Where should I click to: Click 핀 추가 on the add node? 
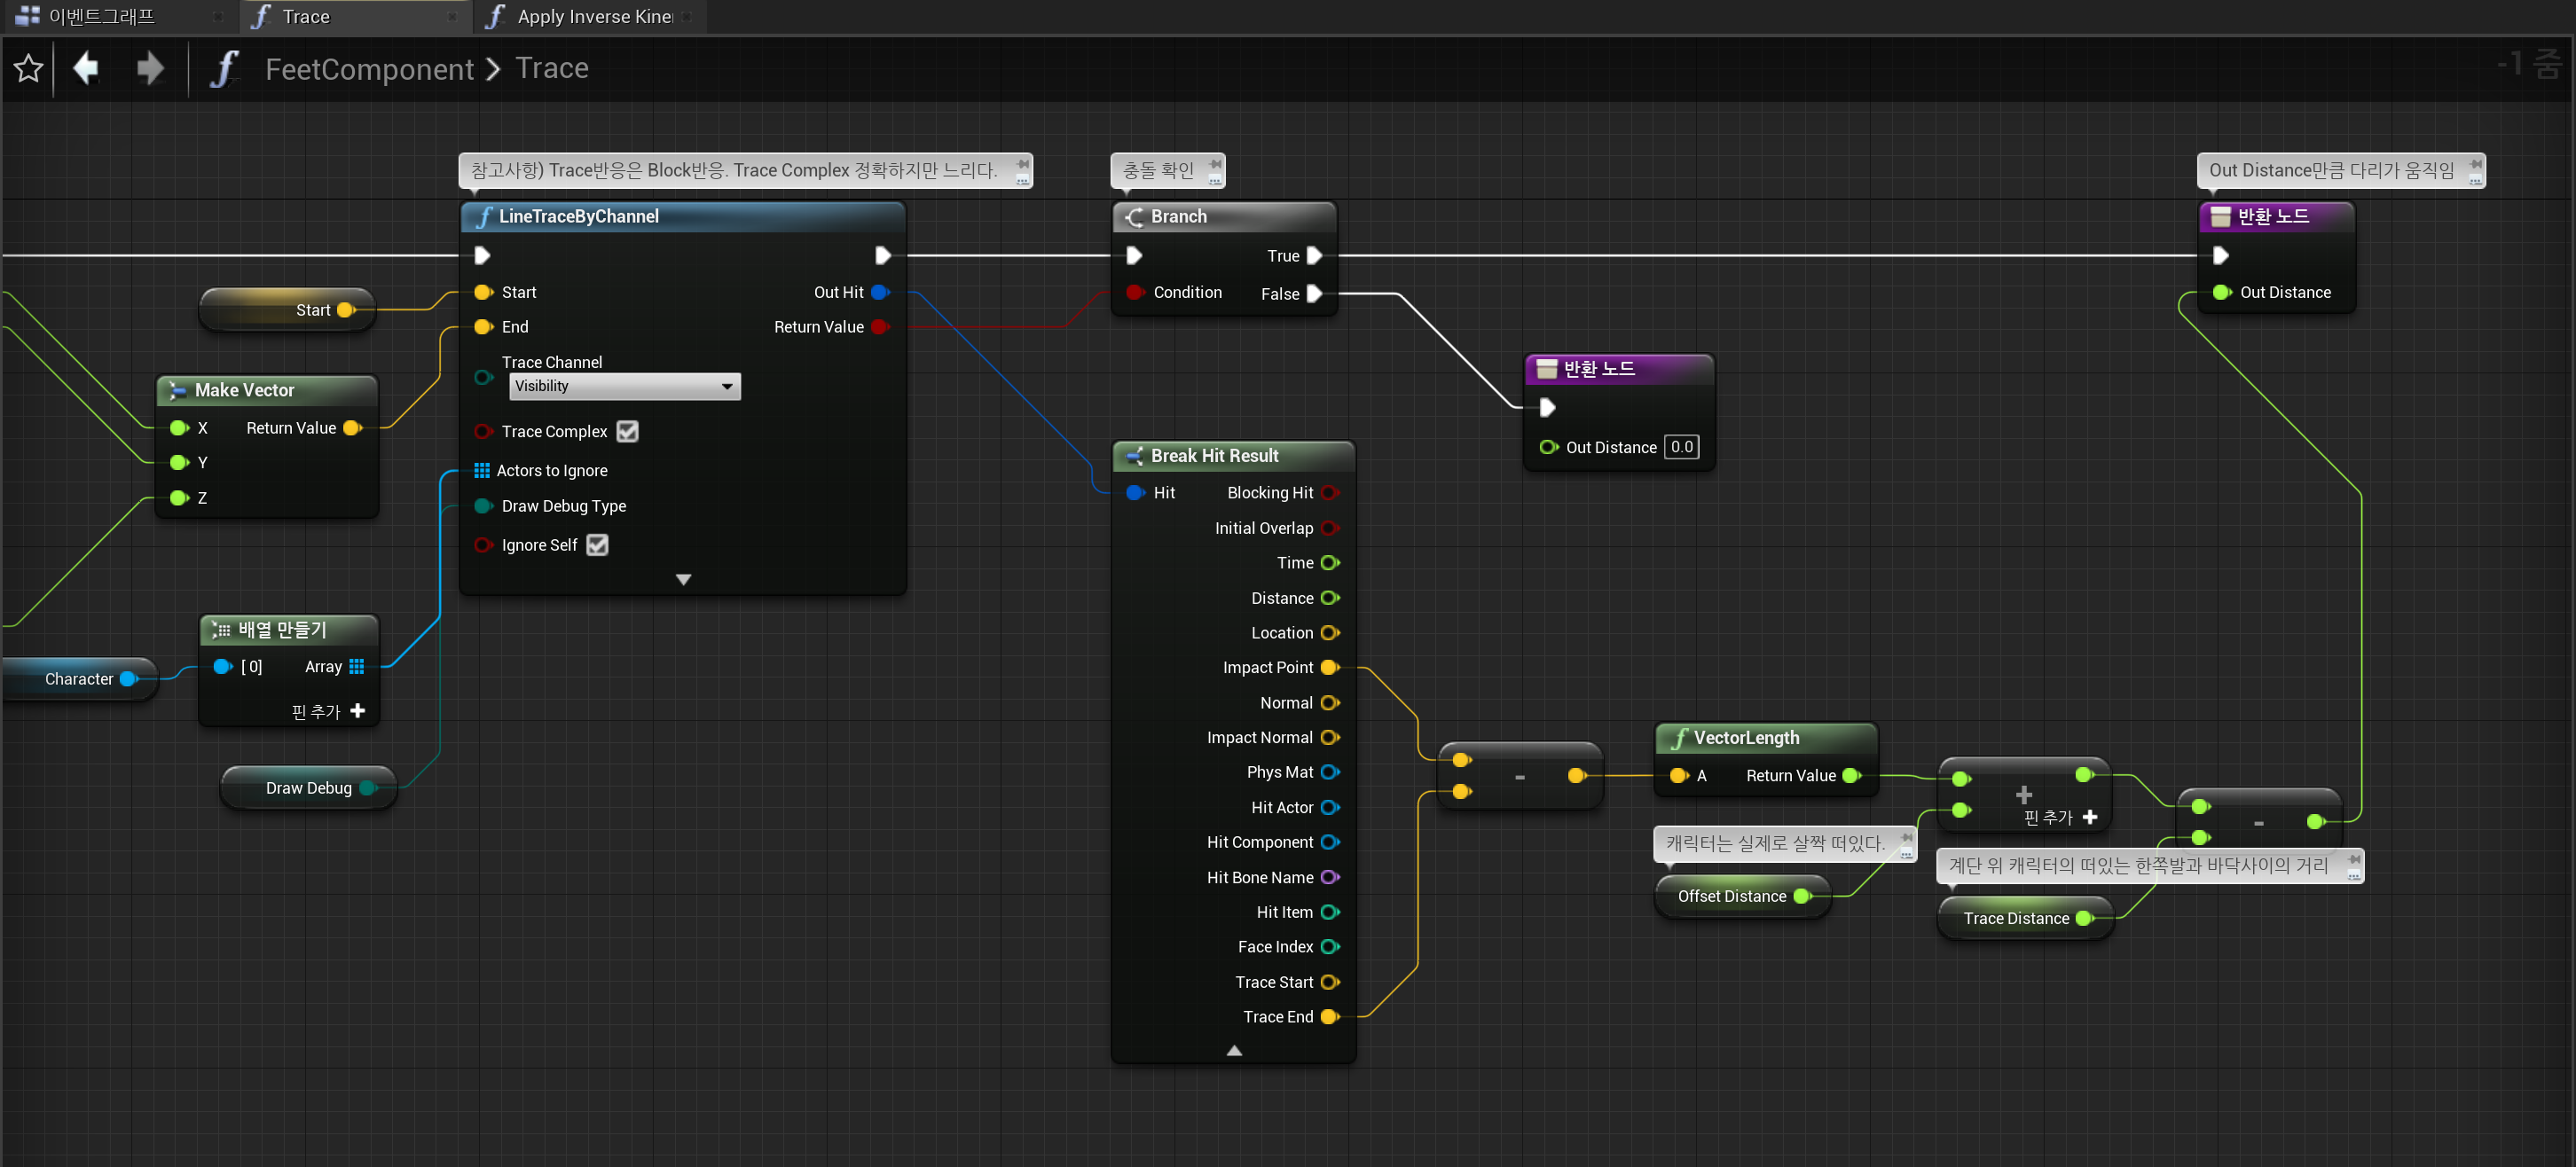(2061, 817)
